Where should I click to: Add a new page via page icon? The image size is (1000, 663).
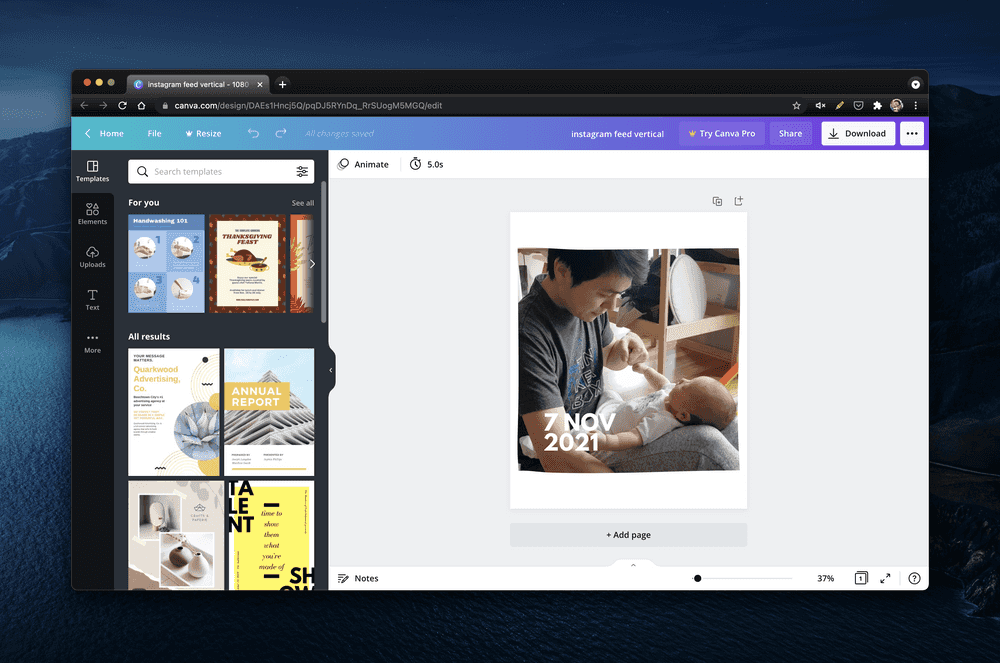pyautogui.click(x=739, y=201)
